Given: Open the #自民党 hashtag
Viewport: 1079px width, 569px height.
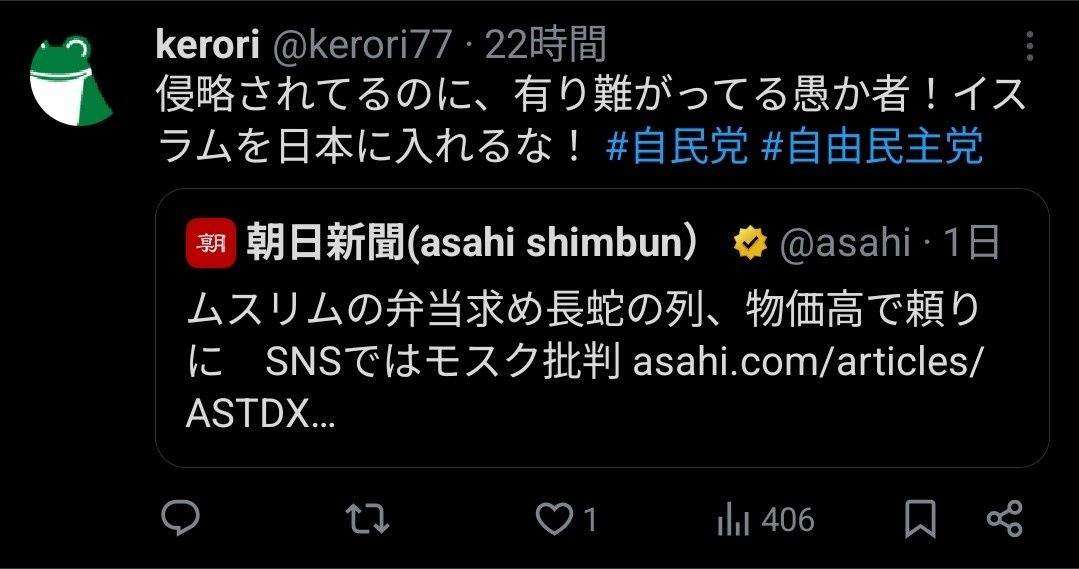Looking at the screenshot, I should pyautogui.click(x=677, y=147).
